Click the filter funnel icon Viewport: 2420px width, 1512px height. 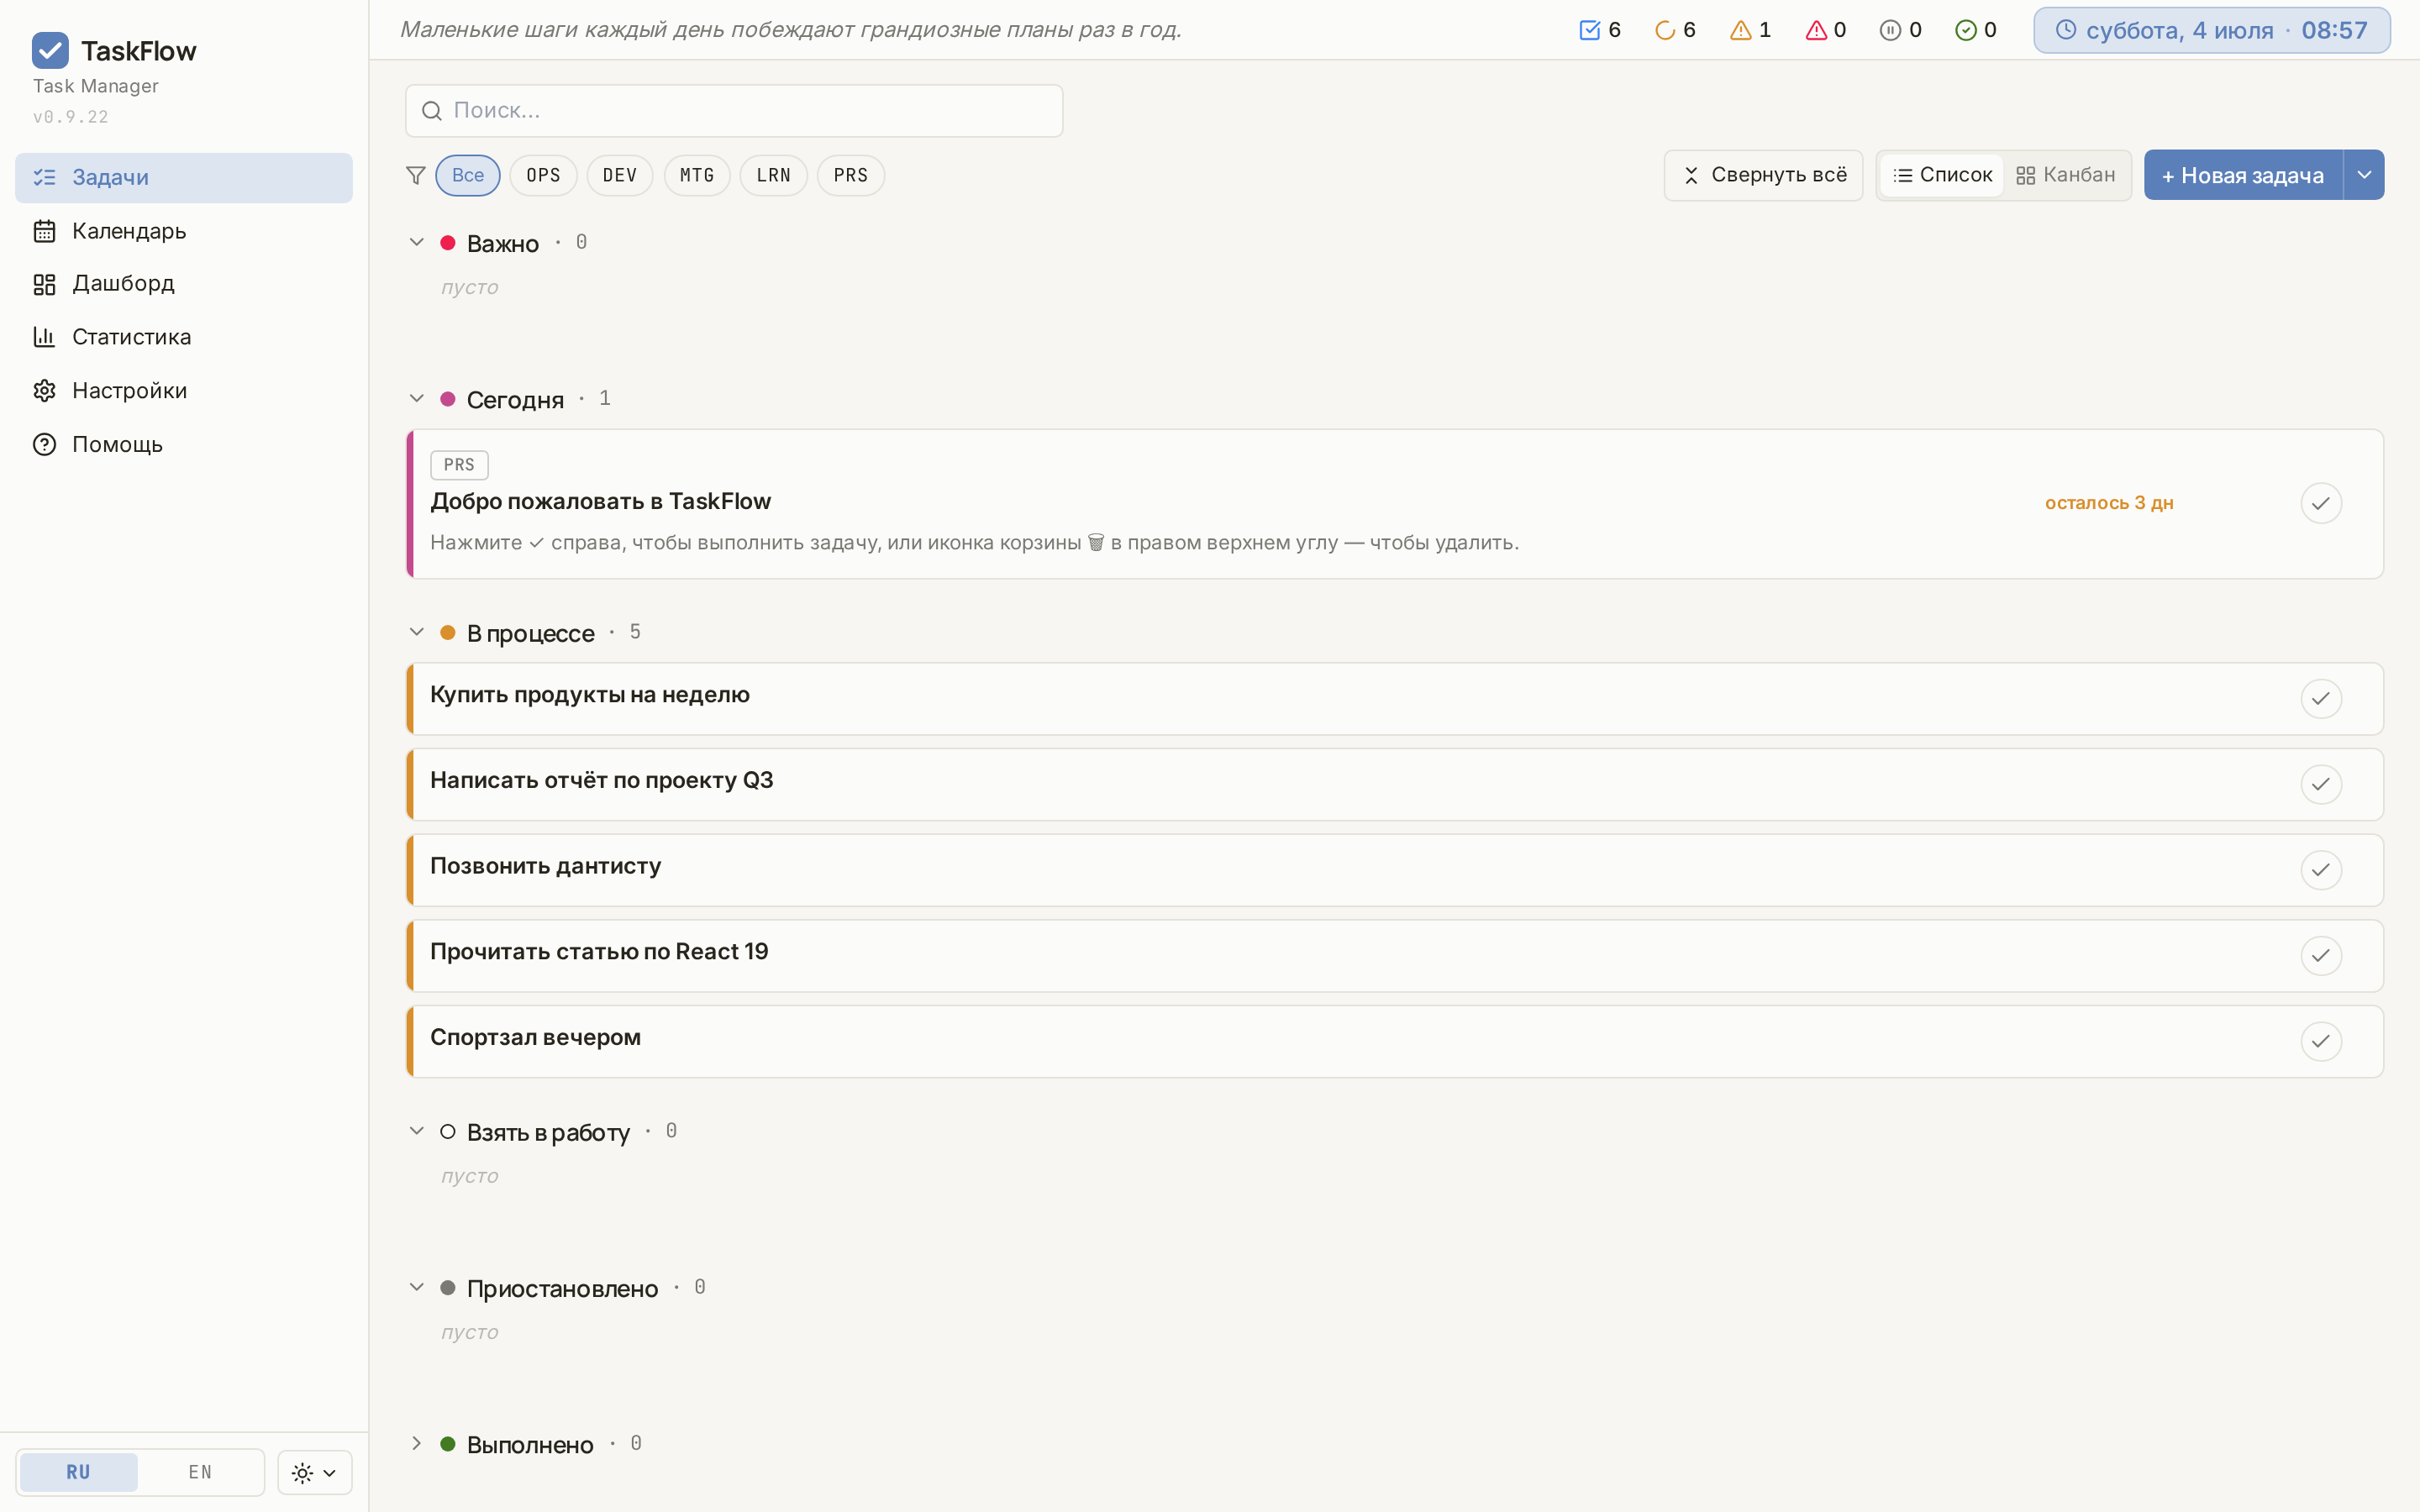(416, 176)
